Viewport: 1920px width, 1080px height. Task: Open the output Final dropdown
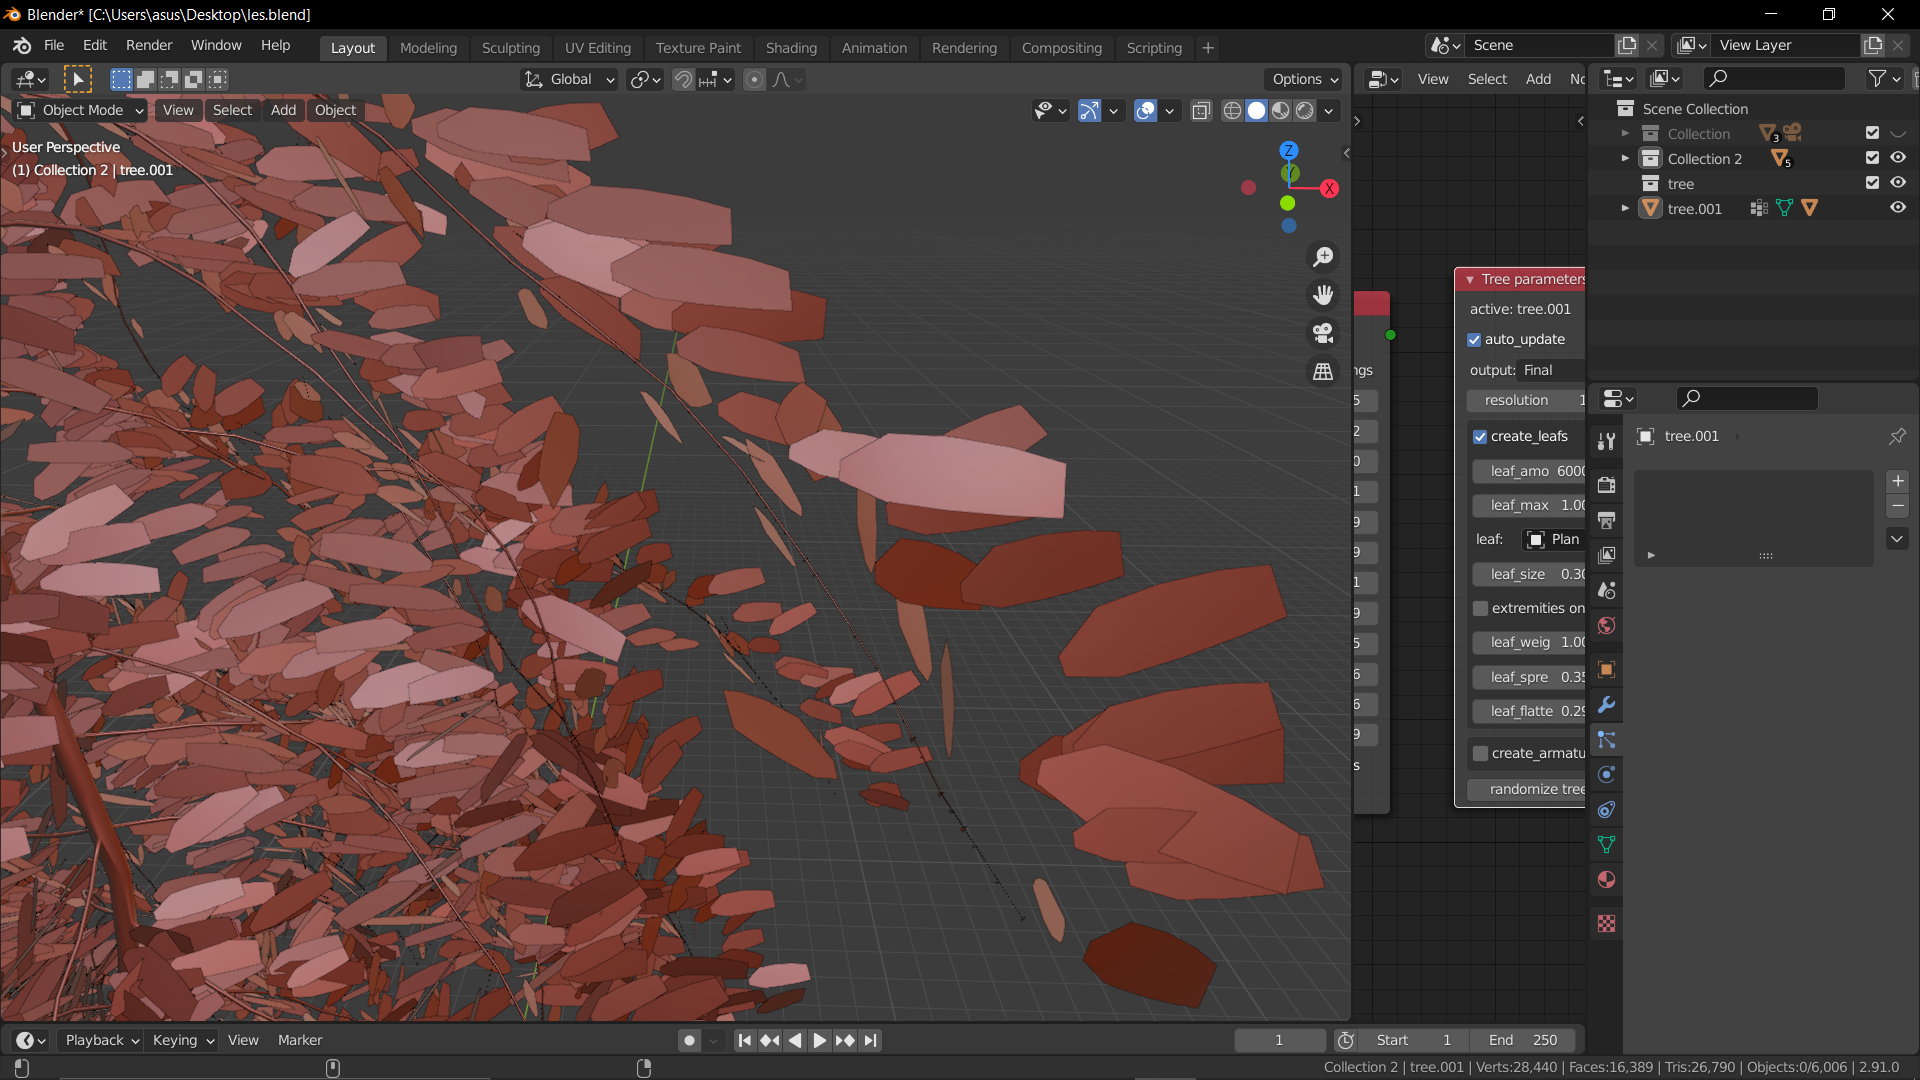pyautogui.click(x=1550, y=370)
